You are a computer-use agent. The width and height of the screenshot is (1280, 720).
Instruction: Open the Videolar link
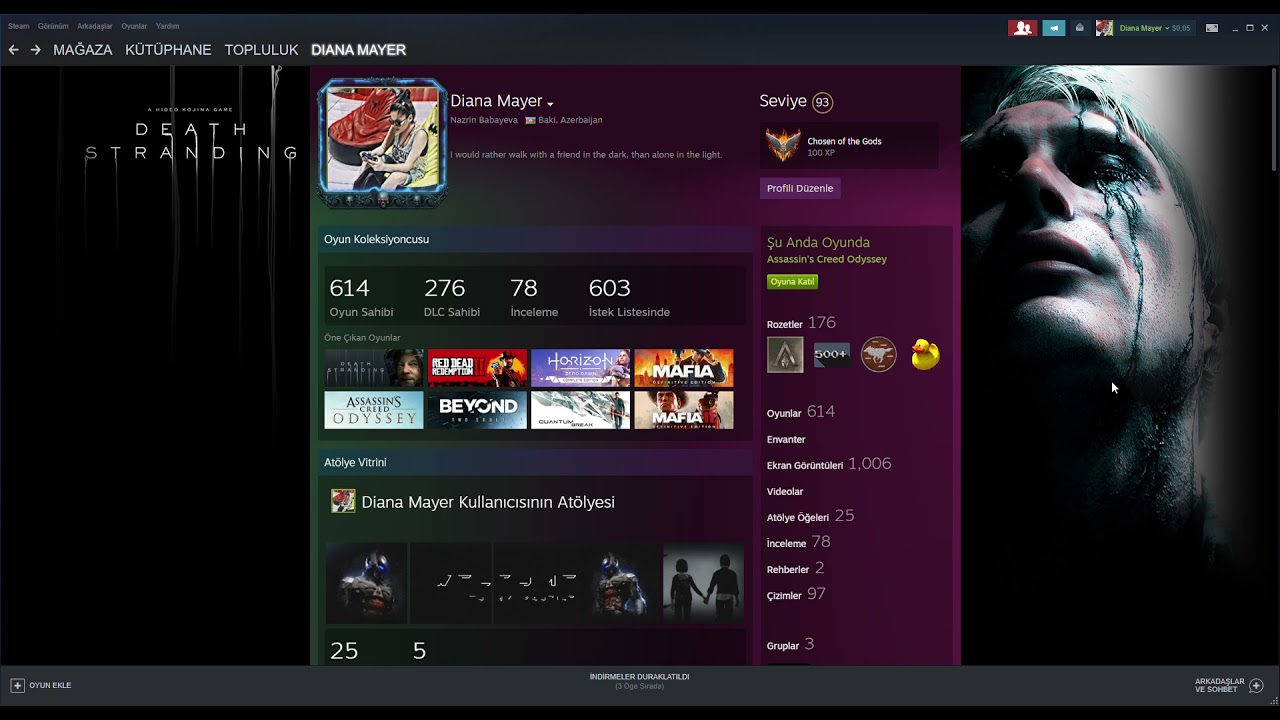point(785,491)
